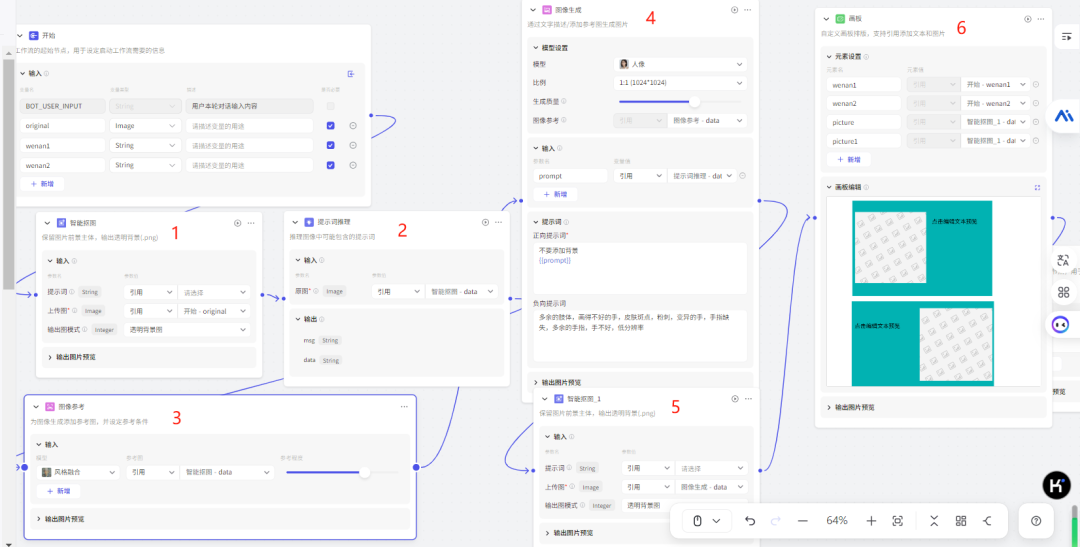Click 新增 button in 图像生成 输入
The width and height of the screenshot is (1080, 547).
click(x=555, y=195)
